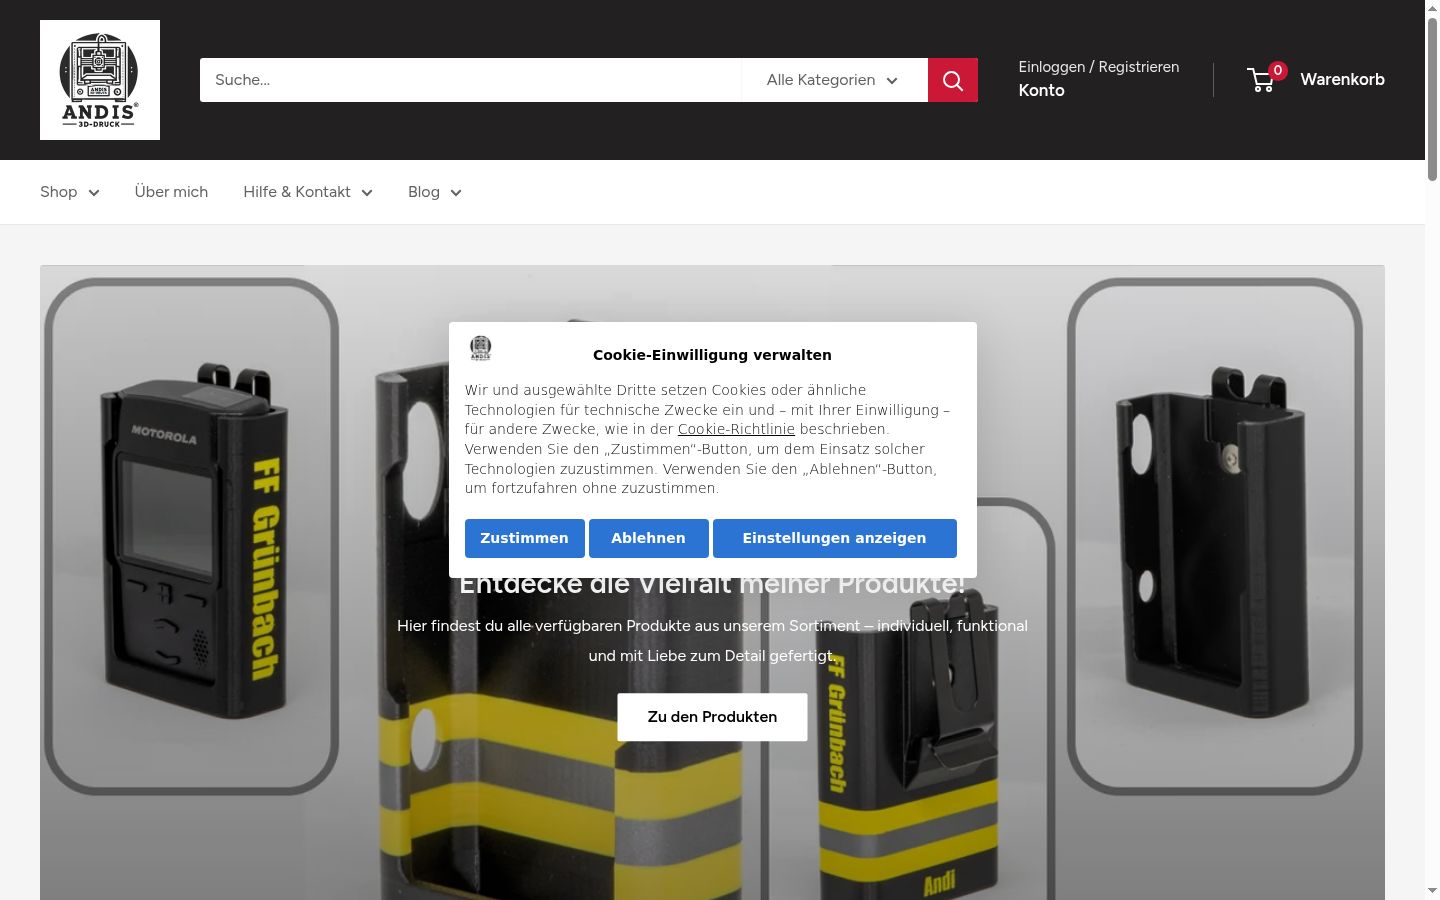Click the red search magnifier button
Screen dimensions: 1440x900
[x=953, y=80]
